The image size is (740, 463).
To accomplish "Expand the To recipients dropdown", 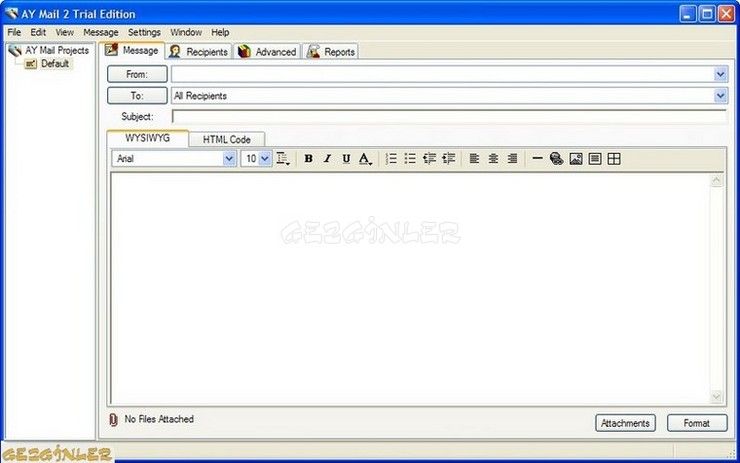I will click(x=720, y=96).
